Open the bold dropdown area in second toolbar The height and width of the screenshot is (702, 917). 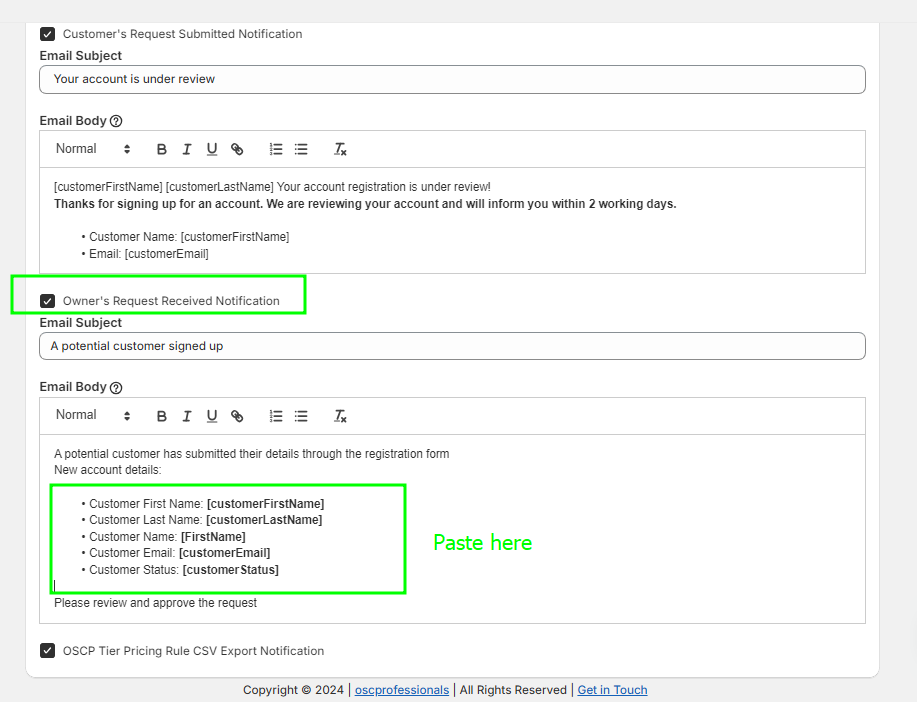pos(161,415)
